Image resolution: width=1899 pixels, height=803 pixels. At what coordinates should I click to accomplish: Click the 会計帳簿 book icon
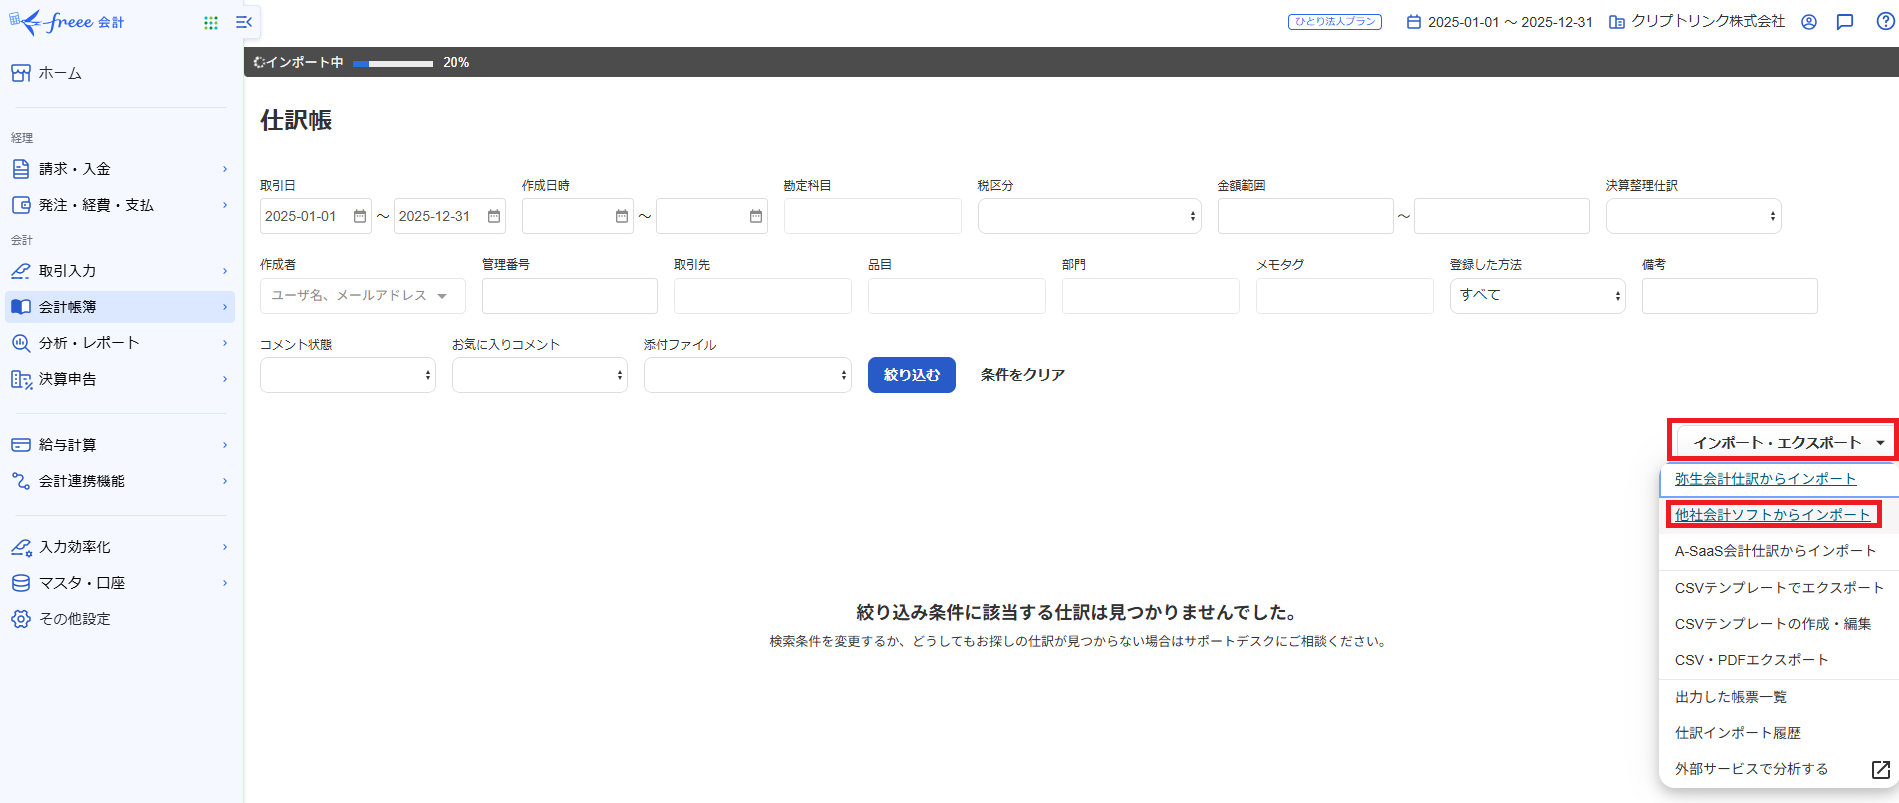[21, 307]
